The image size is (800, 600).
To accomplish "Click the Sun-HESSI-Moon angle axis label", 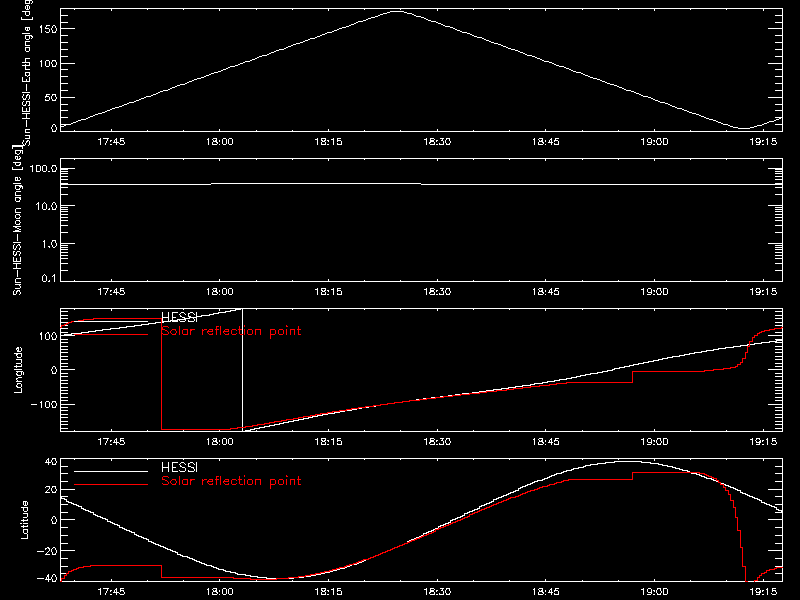I will pyautogui.click(x=17, y=220).
